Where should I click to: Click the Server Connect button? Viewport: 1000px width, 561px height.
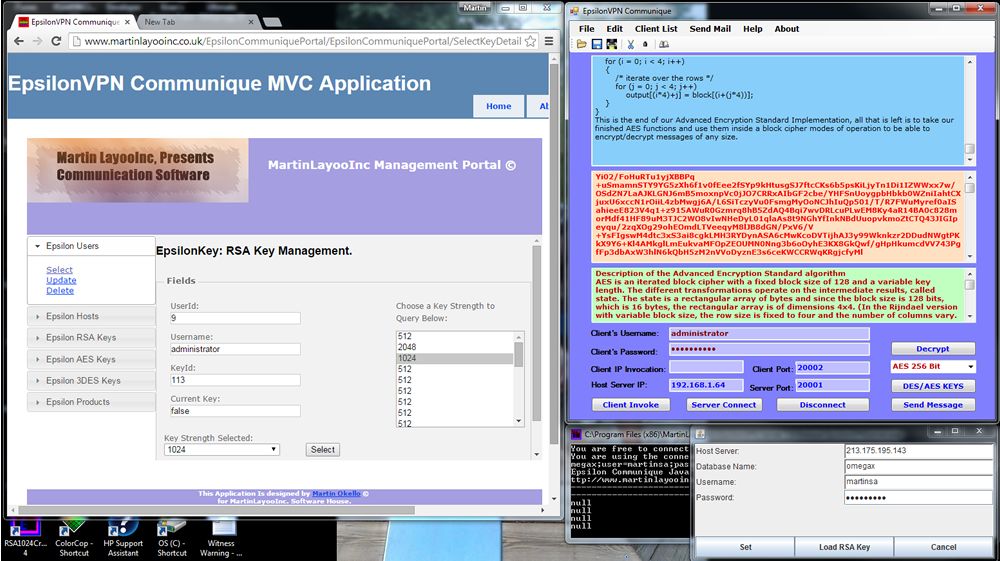coord(724,405)
